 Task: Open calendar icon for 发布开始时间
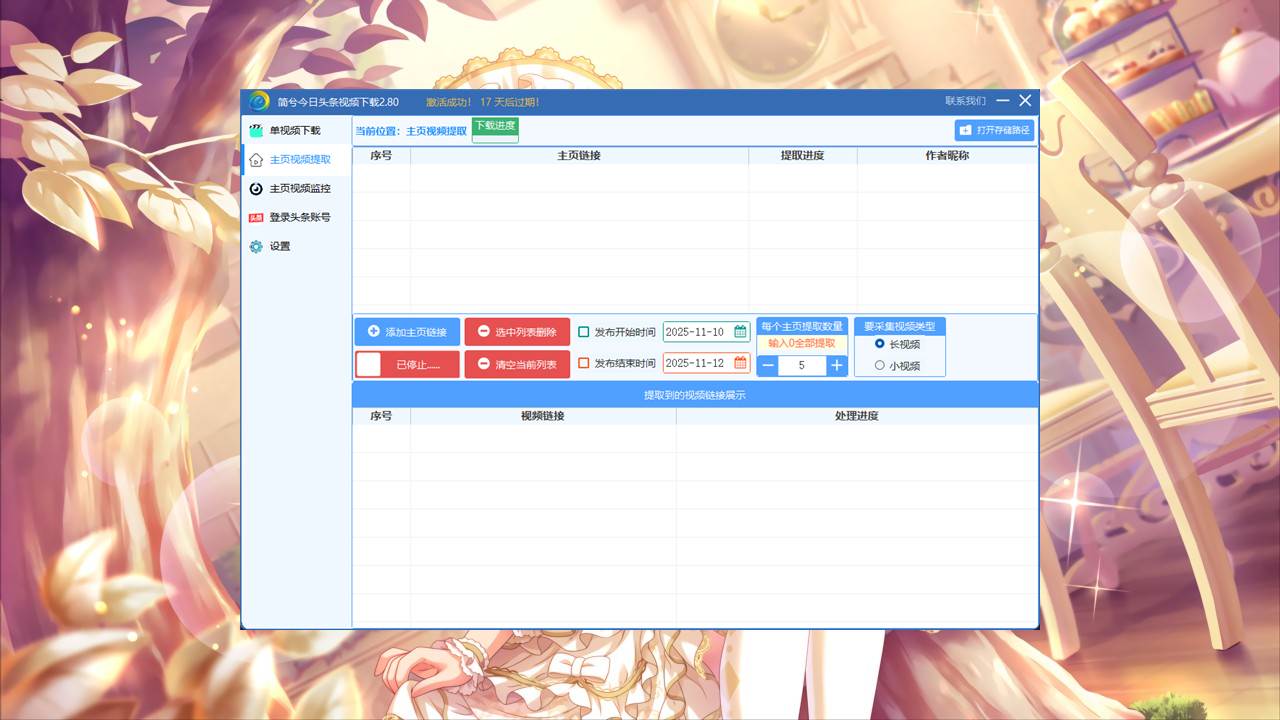pyautogui.click(x=740, y=332)
